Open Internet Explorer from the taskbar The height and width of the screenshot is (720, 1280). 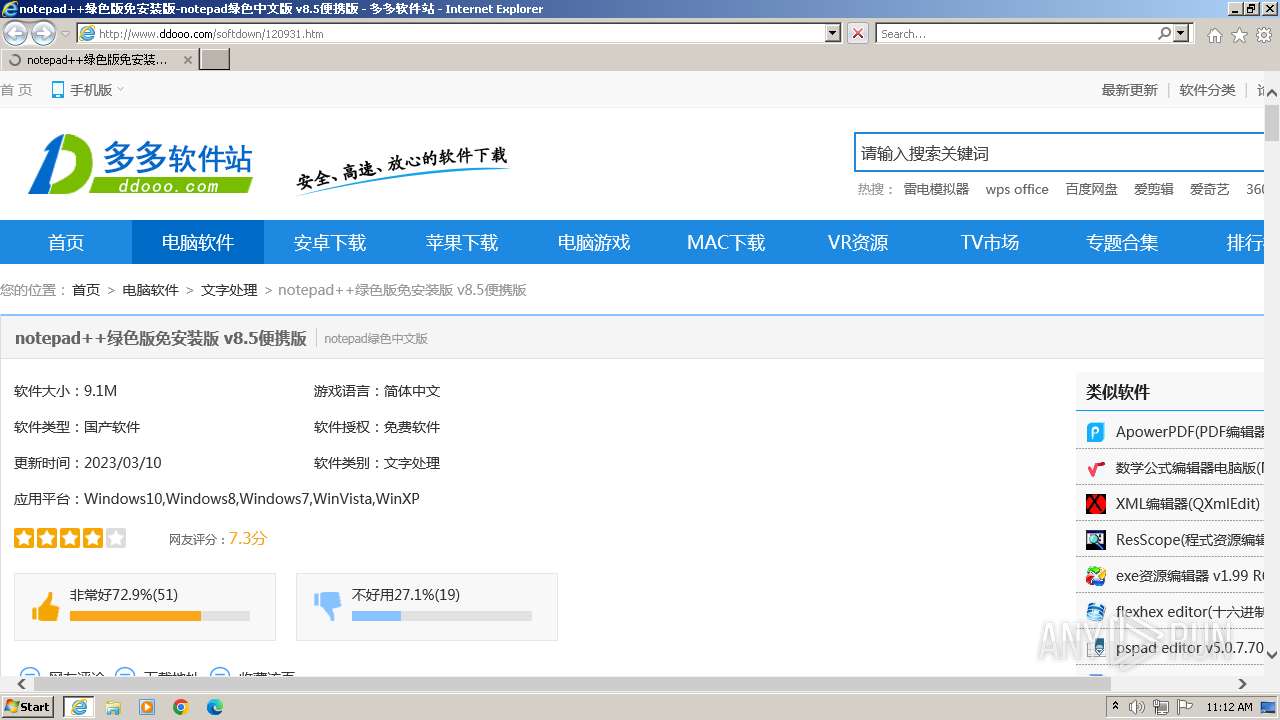pos(79,707)
